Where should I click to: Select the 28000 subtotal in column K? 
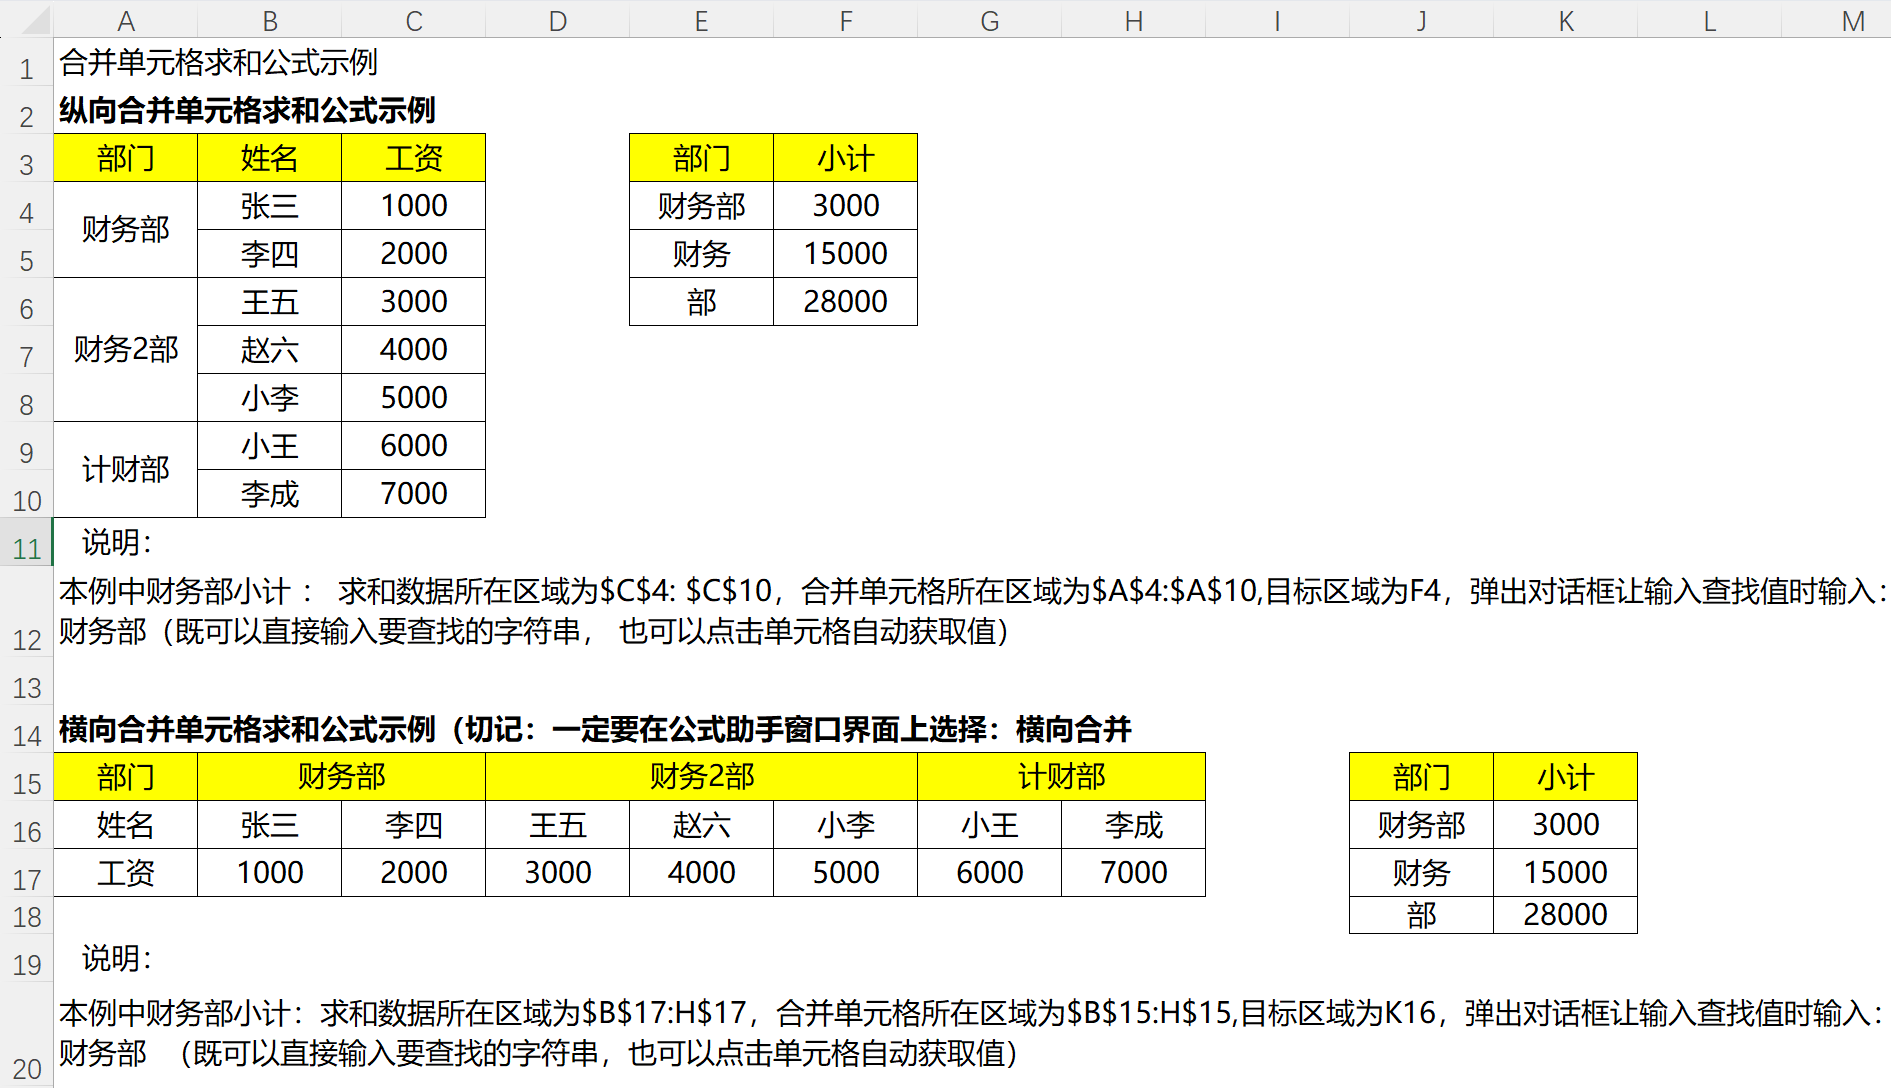pyautogui.click(x=1565, y=915)
